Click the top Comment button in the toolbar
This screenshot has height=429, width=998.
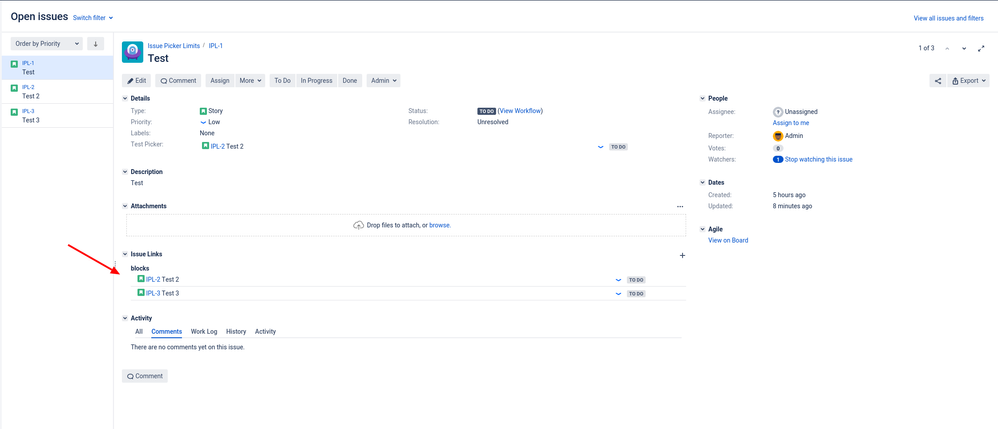[178, 81]
